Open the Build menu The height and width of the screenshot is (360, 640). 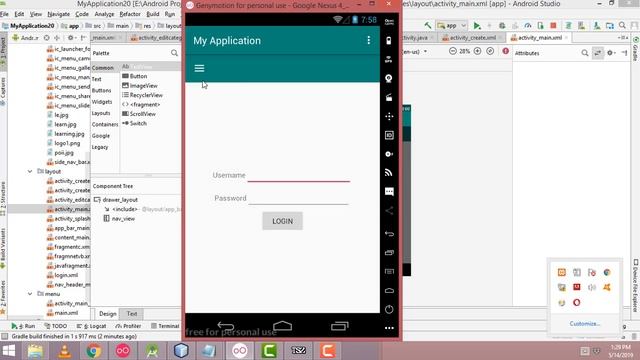[153, 14]
